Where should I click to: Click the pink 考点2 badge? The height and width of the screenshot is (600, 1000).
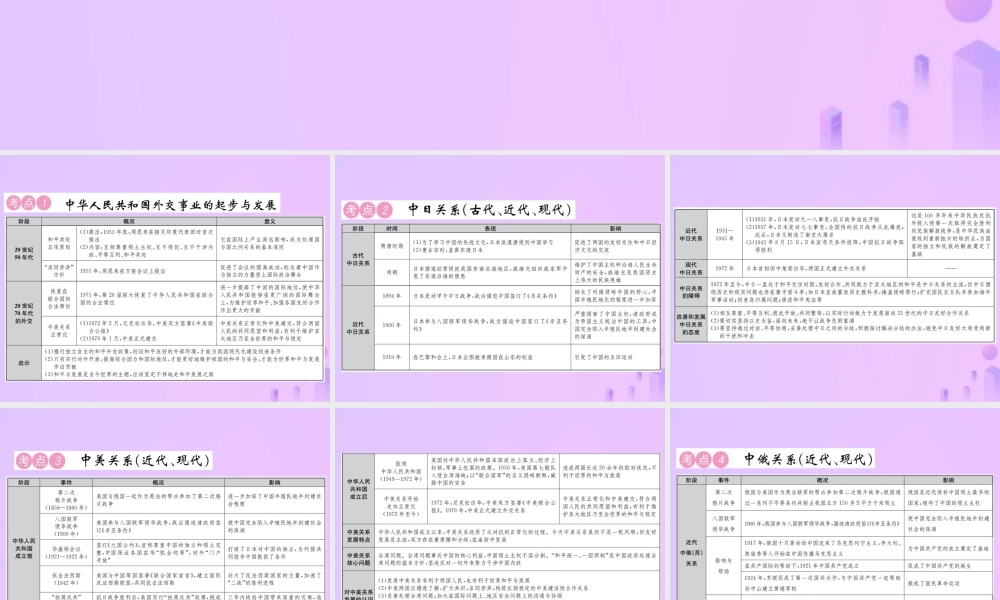tap(368, 210)
